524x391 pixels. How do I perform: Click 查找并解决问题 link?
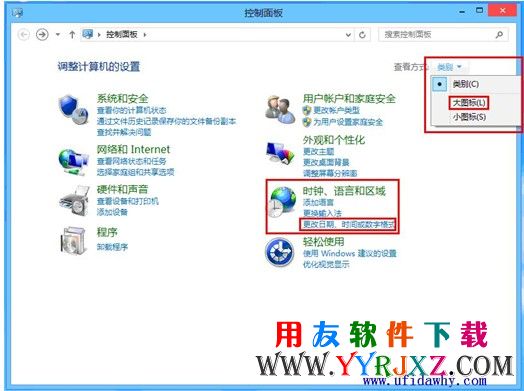coord(124,132)
